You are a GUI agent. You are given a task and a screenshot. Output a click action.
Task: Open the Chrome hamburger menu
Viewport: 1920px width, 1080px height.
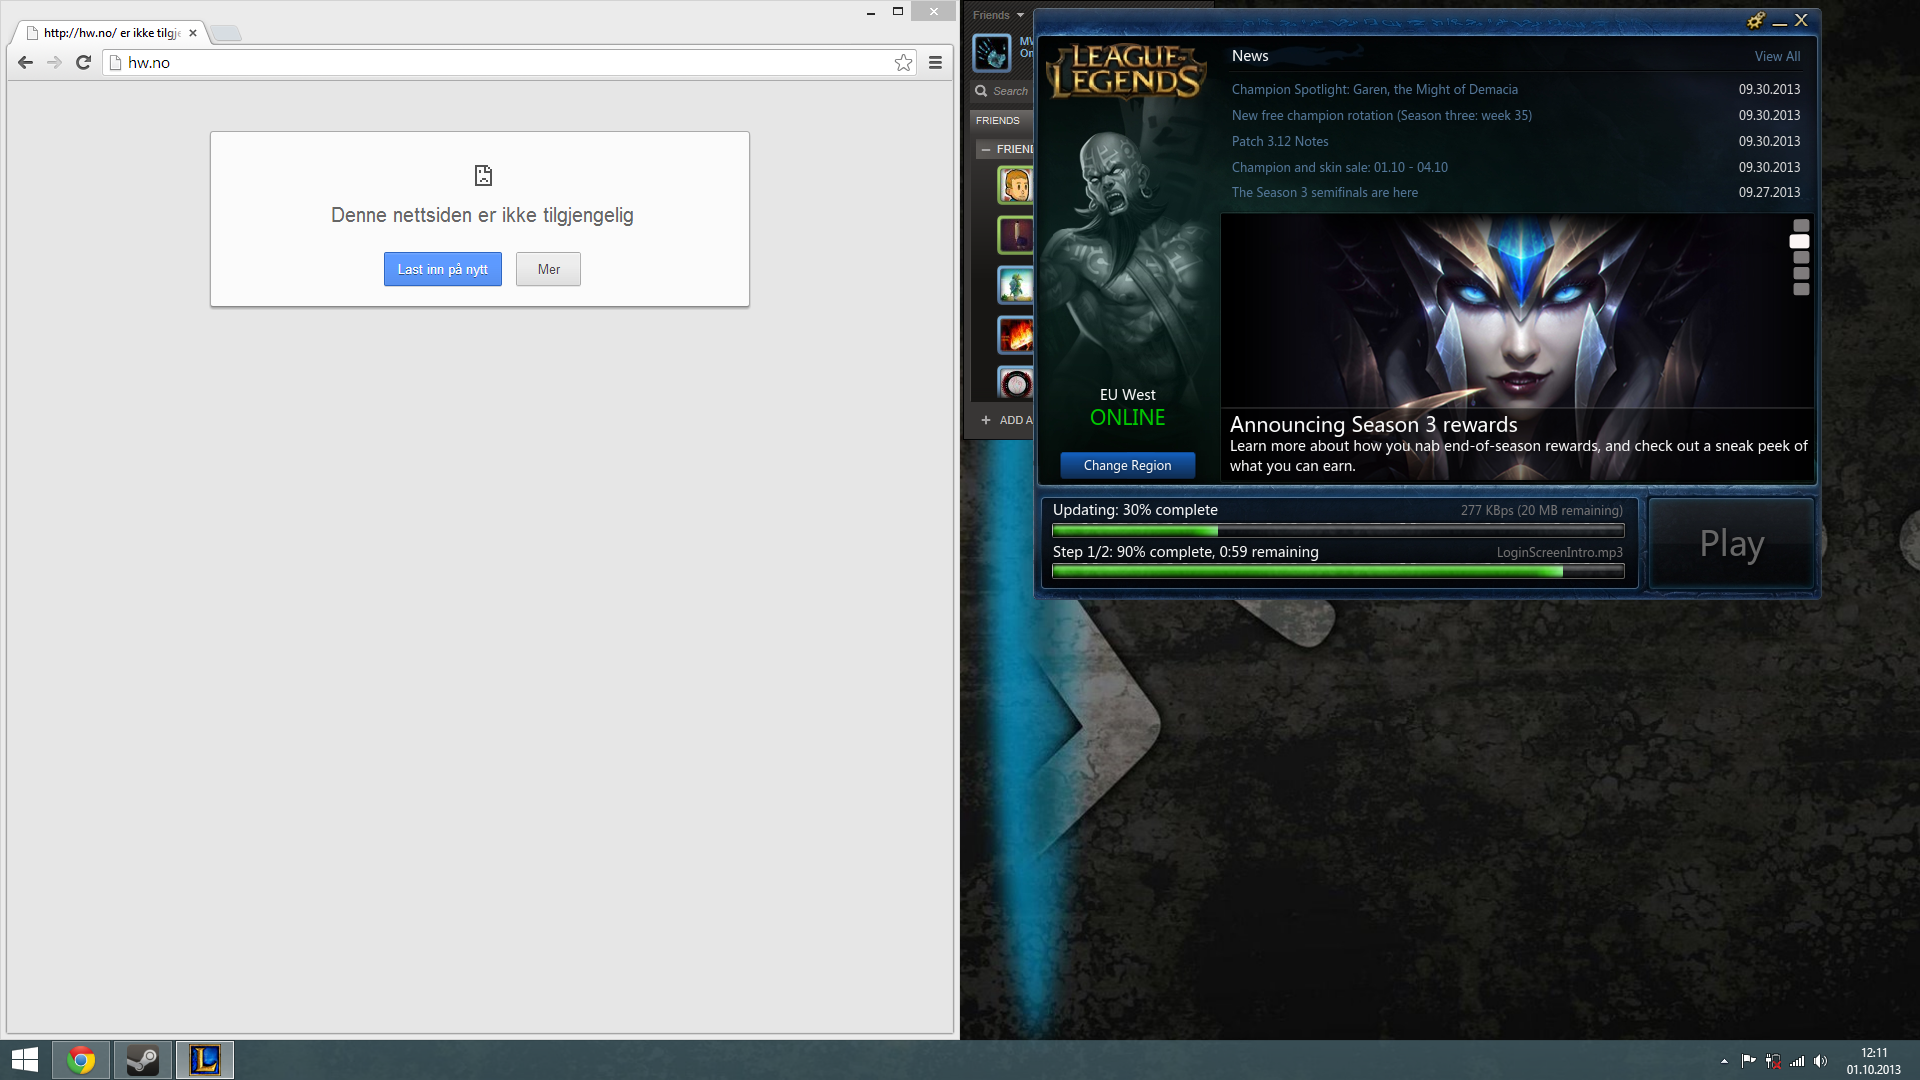[x=935, y=62]
